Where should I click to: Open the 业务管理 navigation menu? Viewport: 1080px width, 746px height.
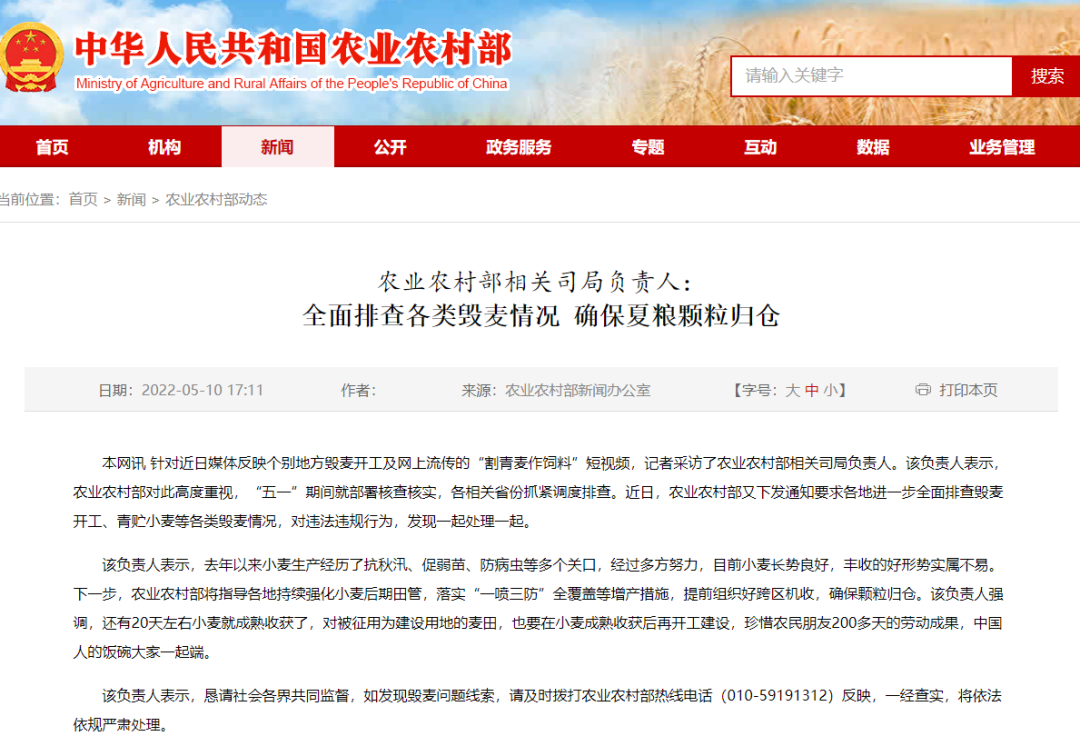click(x=1003, y=146)
